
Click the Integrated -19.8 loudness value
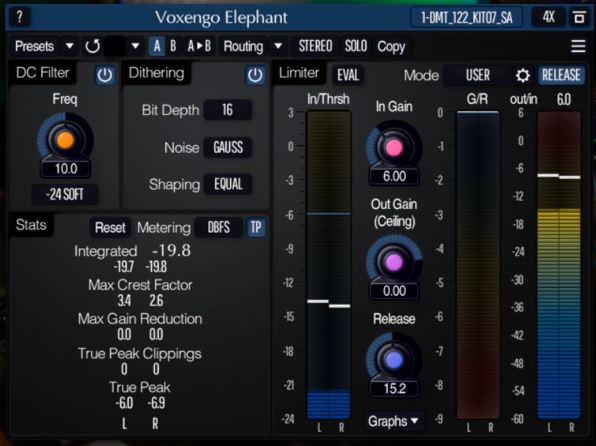click(x=171, y=250)
